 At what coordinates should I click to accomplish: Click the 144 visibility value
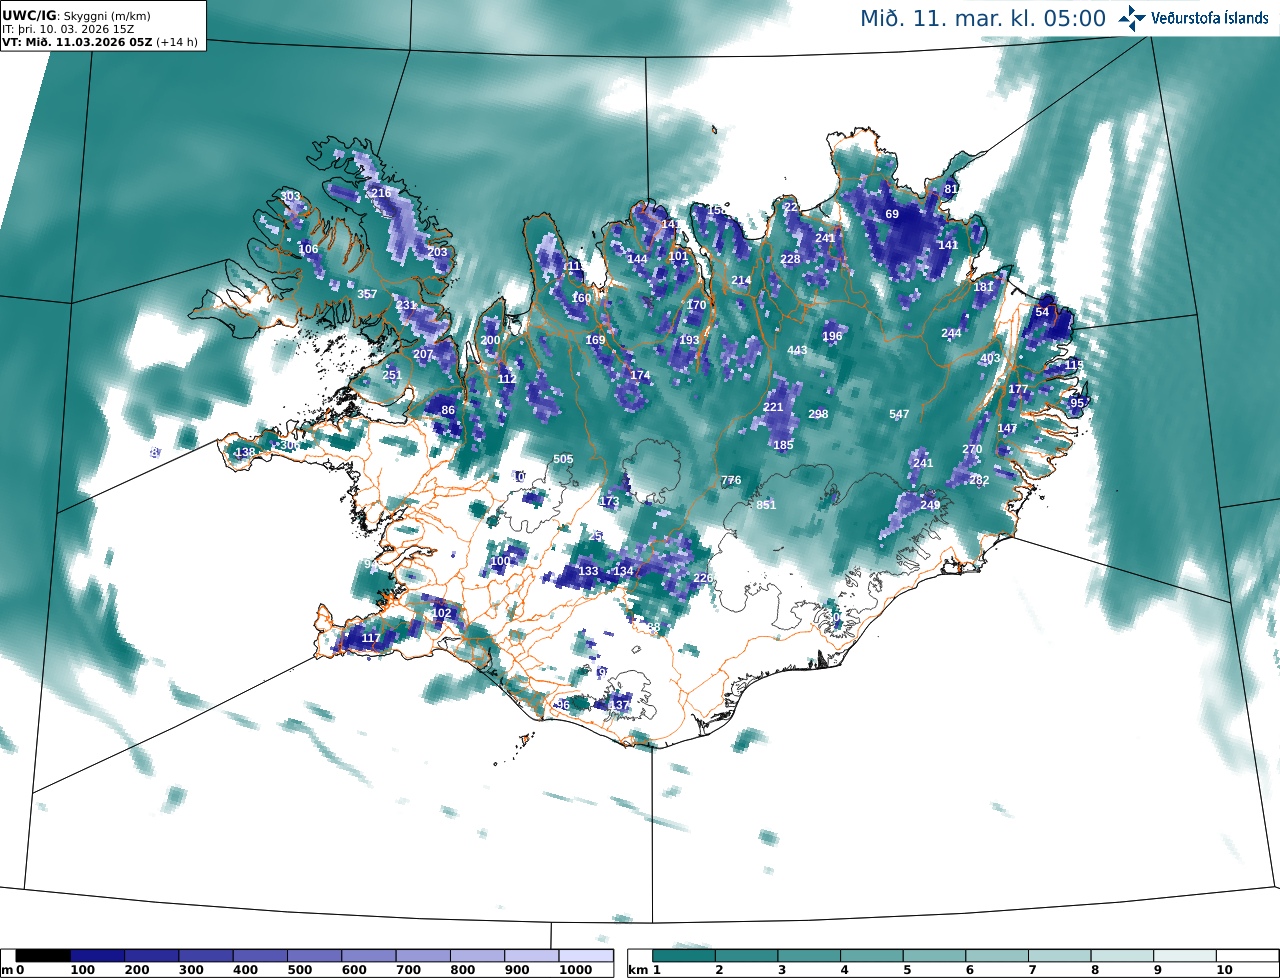pos(637,259)
